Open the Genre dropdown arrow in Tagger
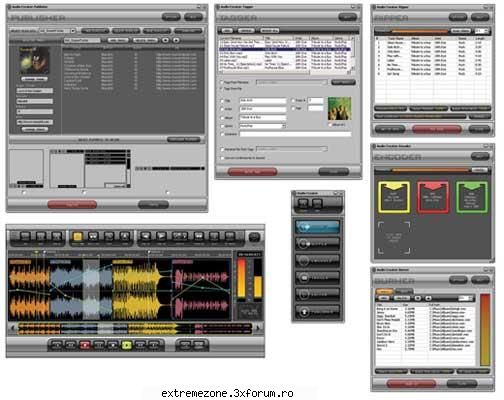Image resolution: width=504 pixels, height=400 pixels. (x=284, y=126)
